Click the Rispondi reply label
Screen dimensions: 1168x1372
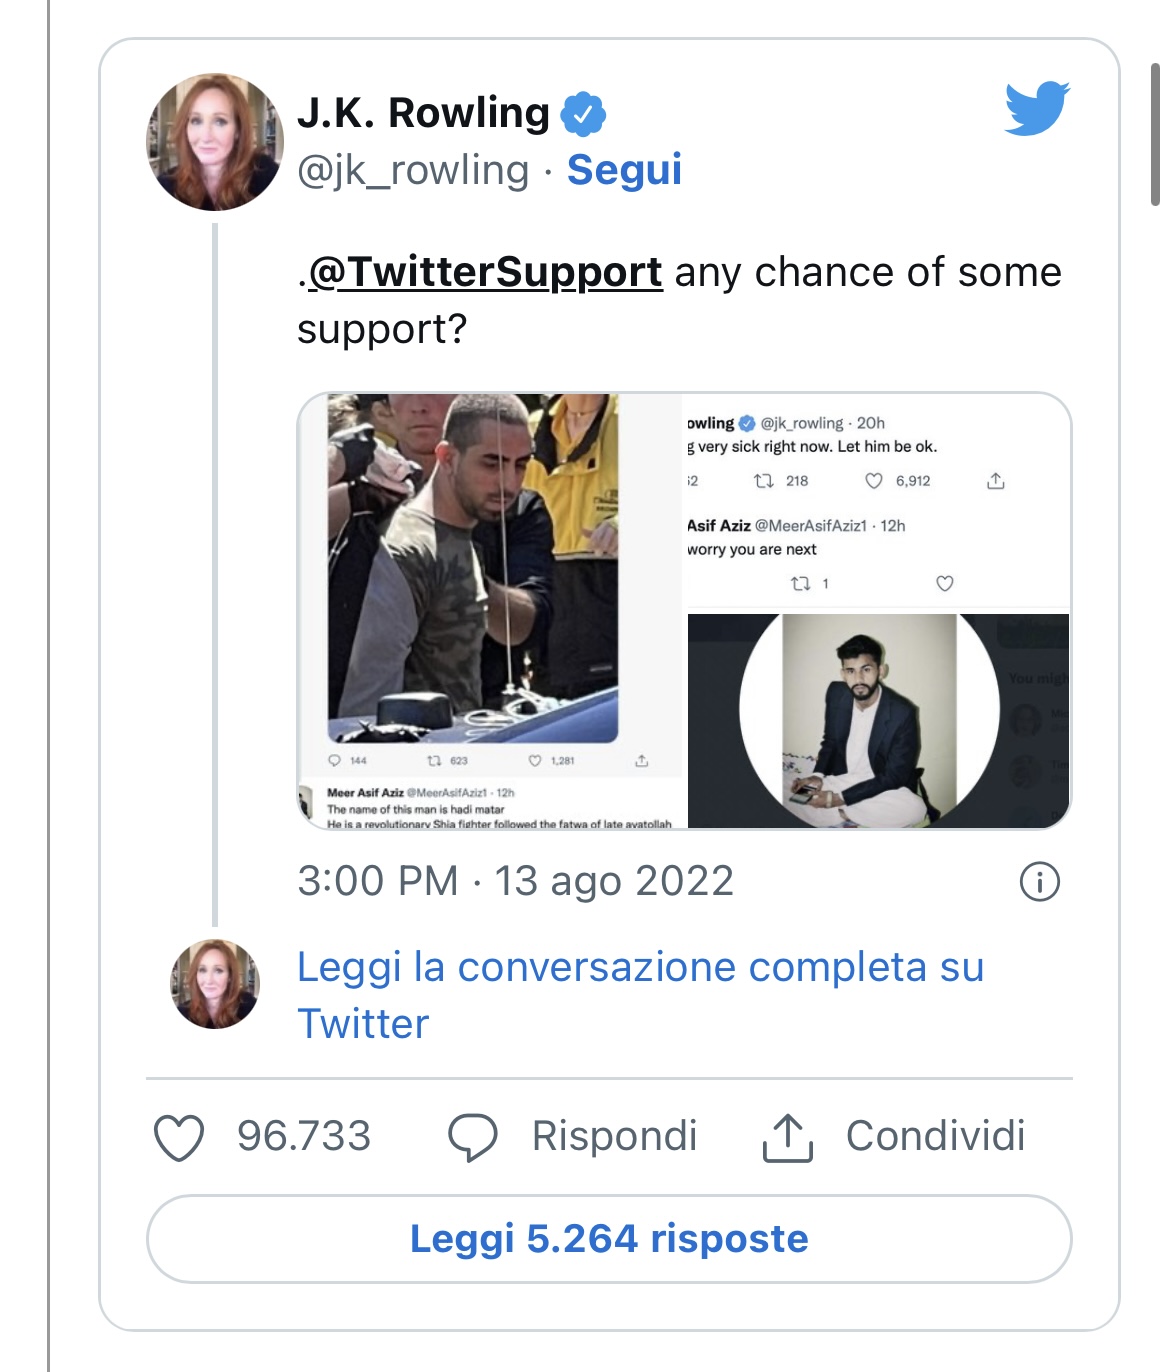(614, 1137)
